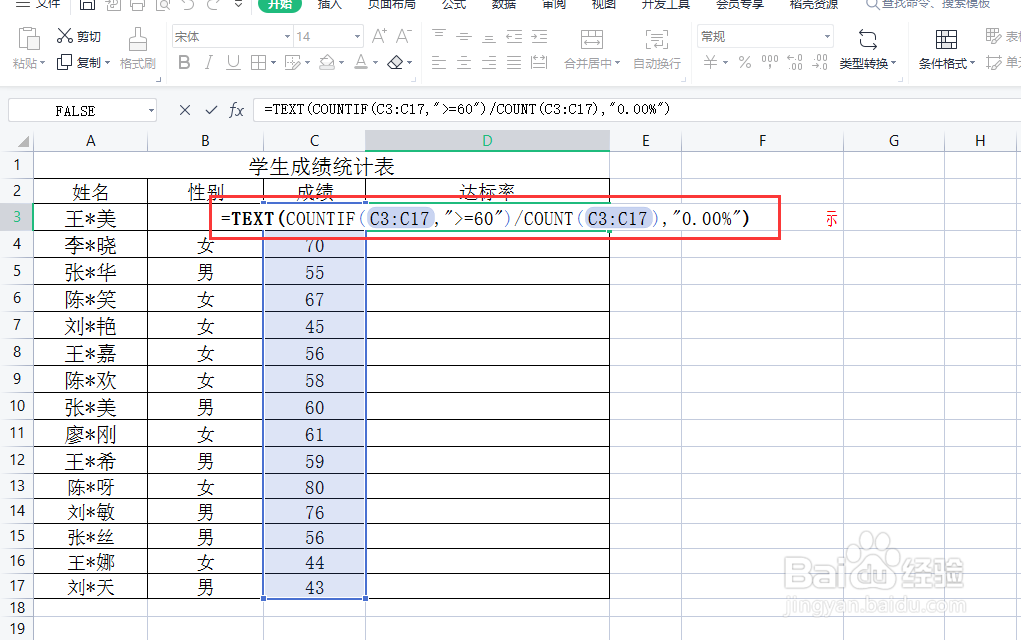Click the increase indent icon
Screen dimensions: 1021x640
tap(539, 36)
